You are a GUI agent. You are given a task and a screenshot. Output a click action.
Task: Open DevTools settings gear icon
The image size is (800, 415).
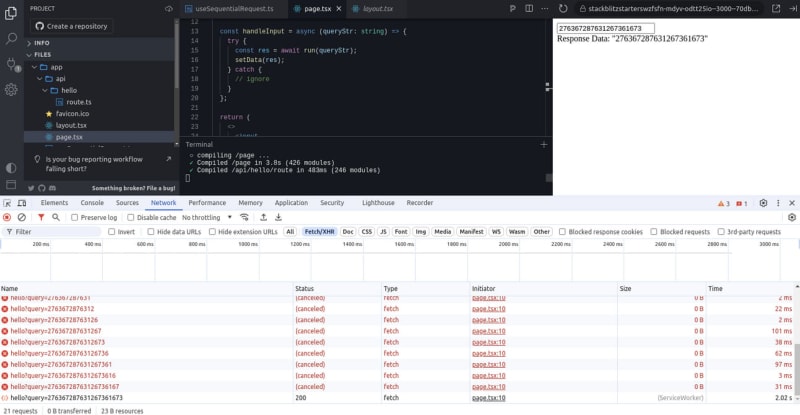coord(763,203)
